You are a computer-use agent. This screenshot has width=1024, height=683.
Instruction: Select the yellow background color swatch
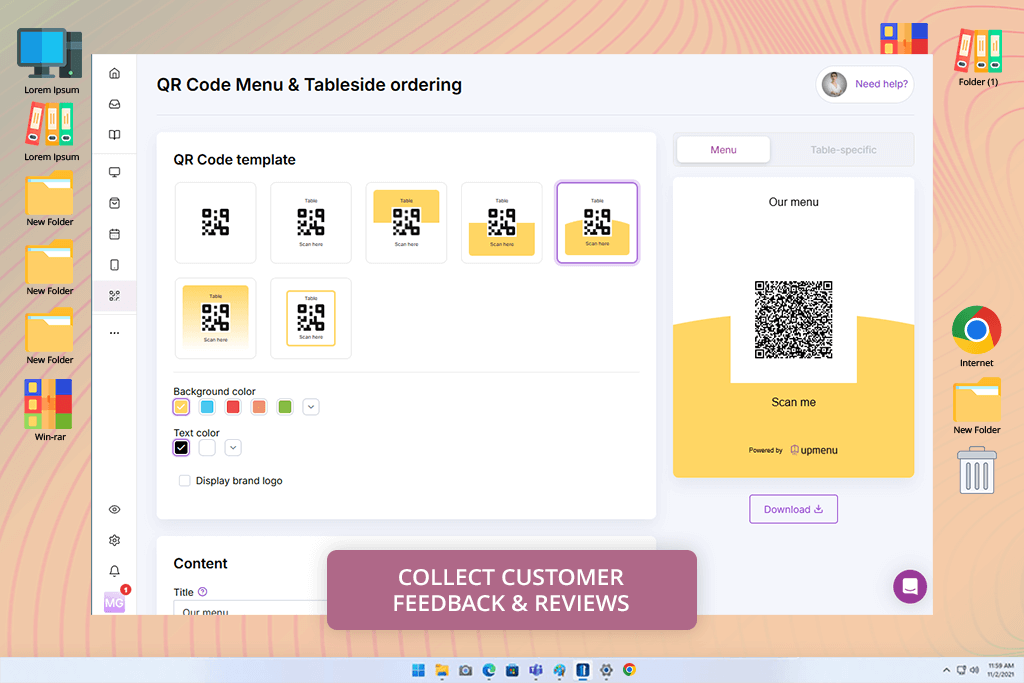pyautogui.click(x=181, y=407)
